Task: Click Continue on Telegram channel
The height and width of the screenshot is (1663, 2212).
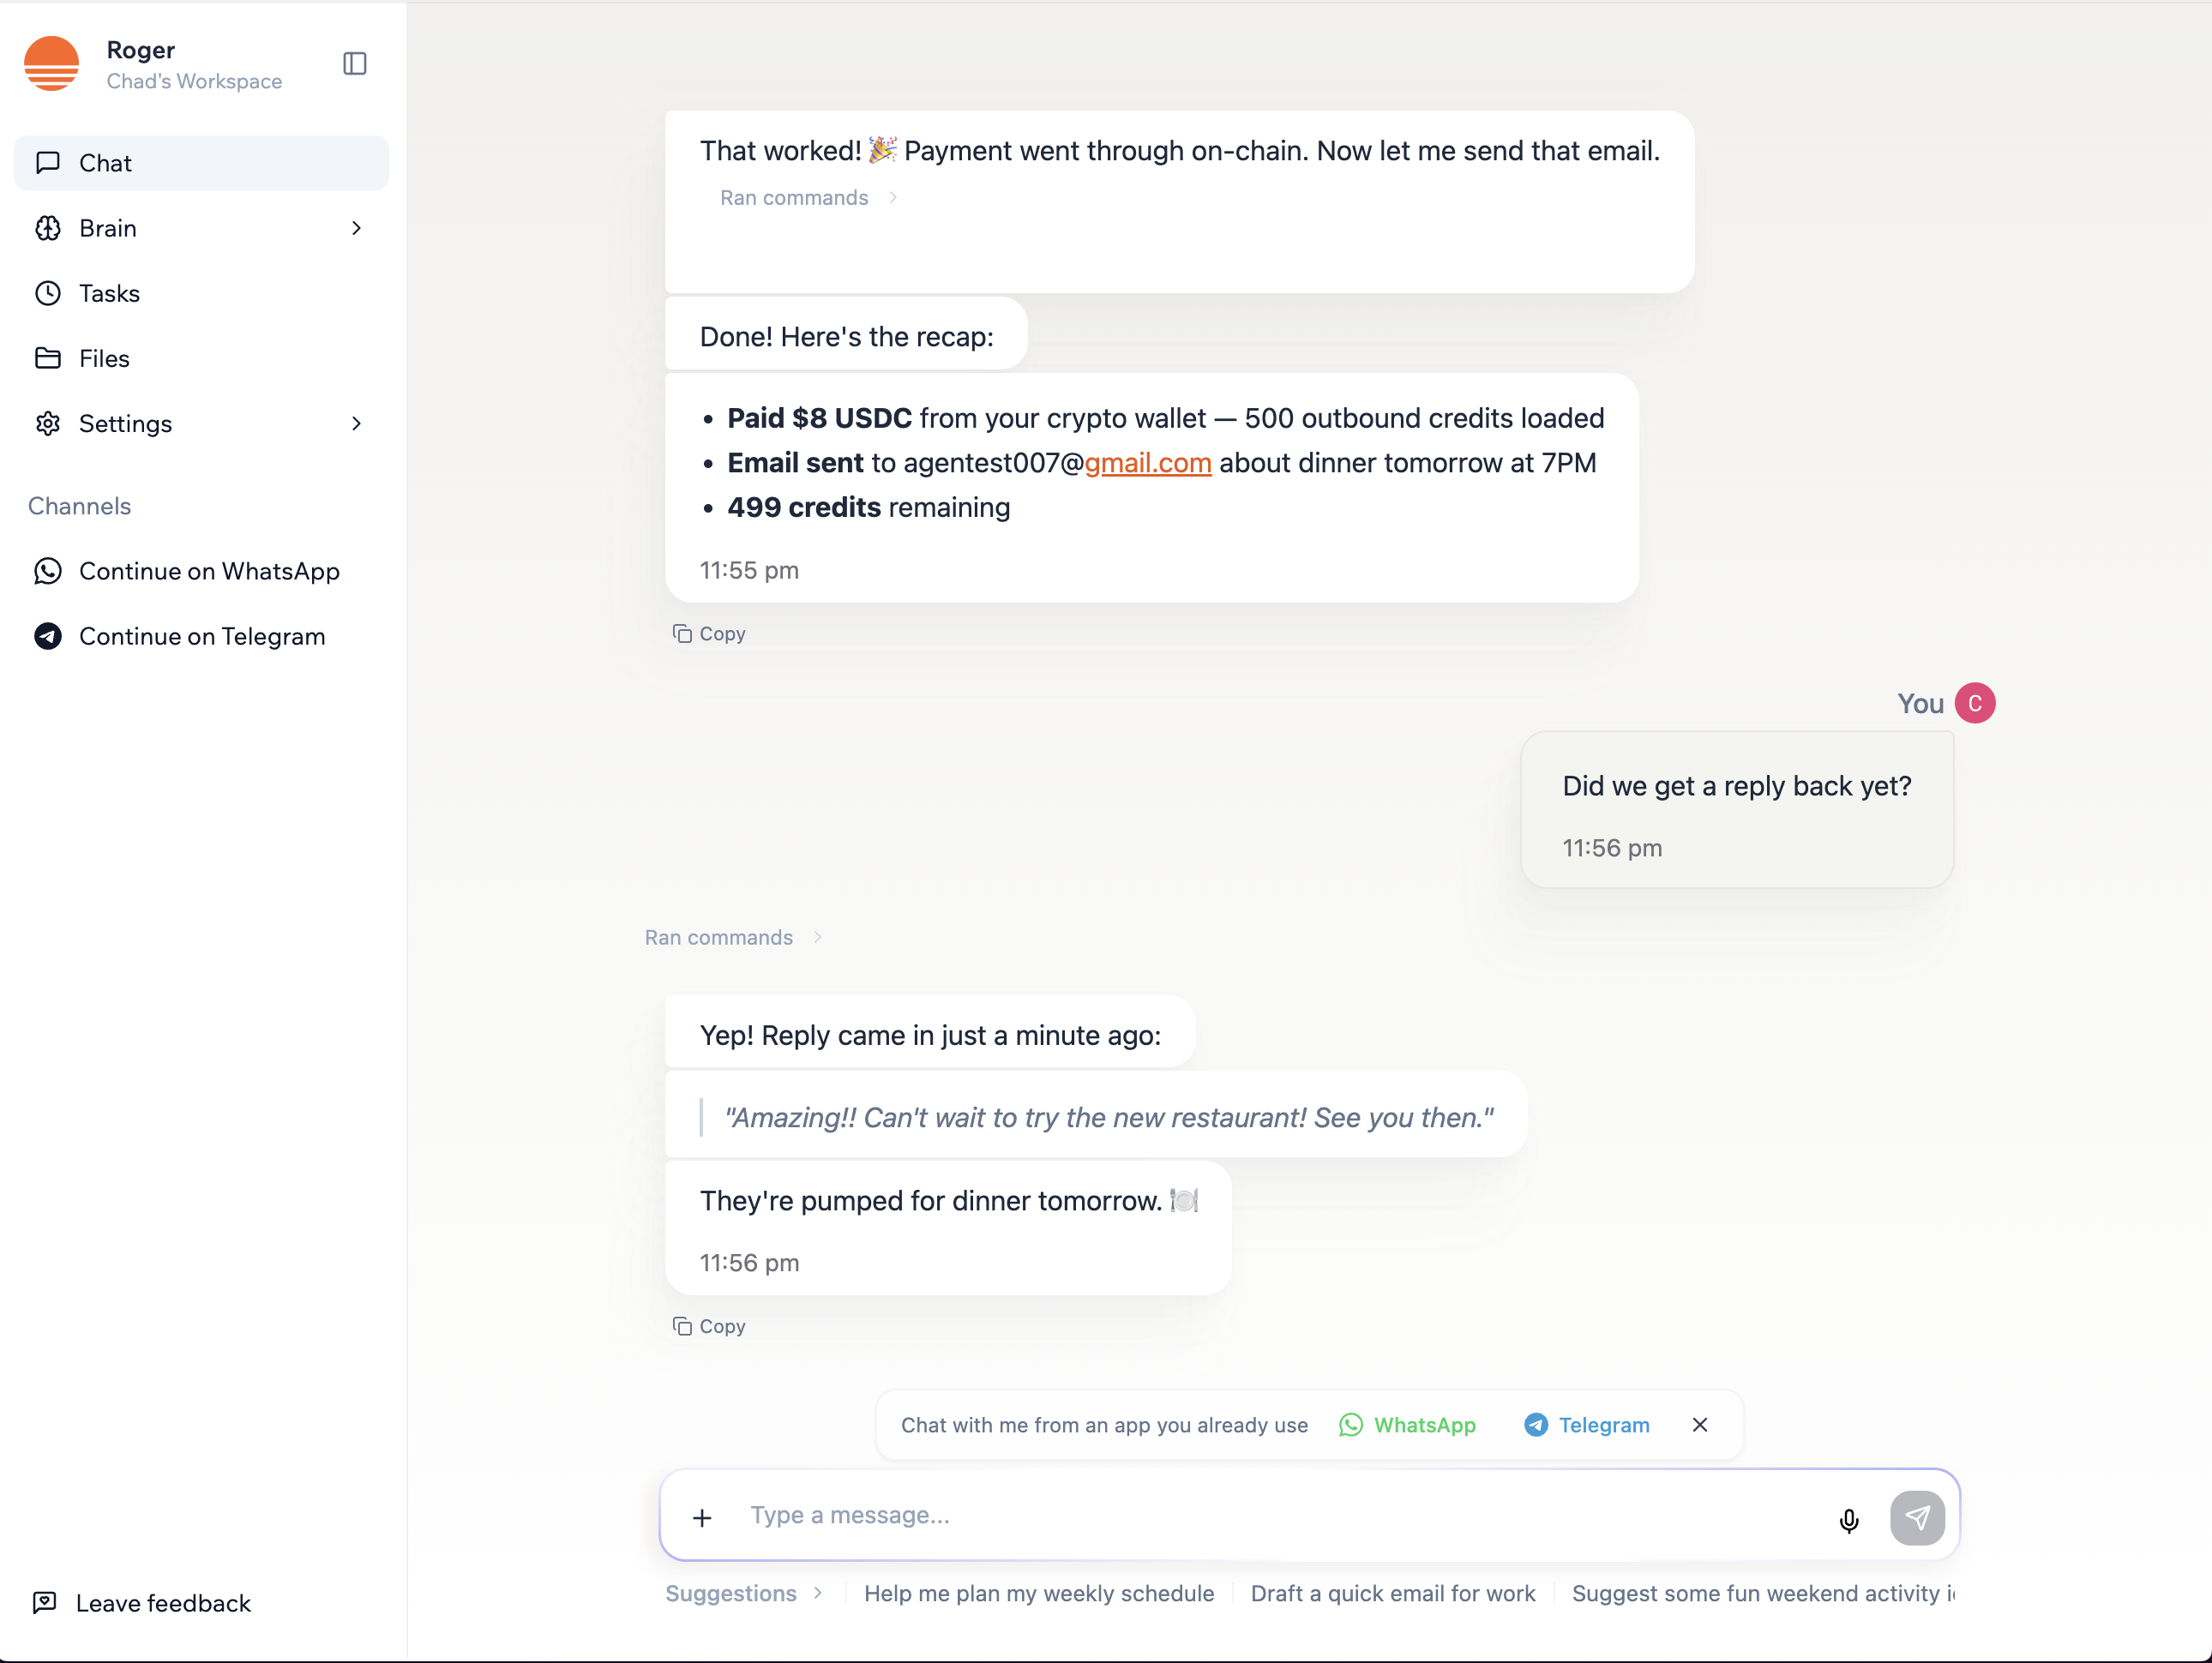Action: click(201, 636)
